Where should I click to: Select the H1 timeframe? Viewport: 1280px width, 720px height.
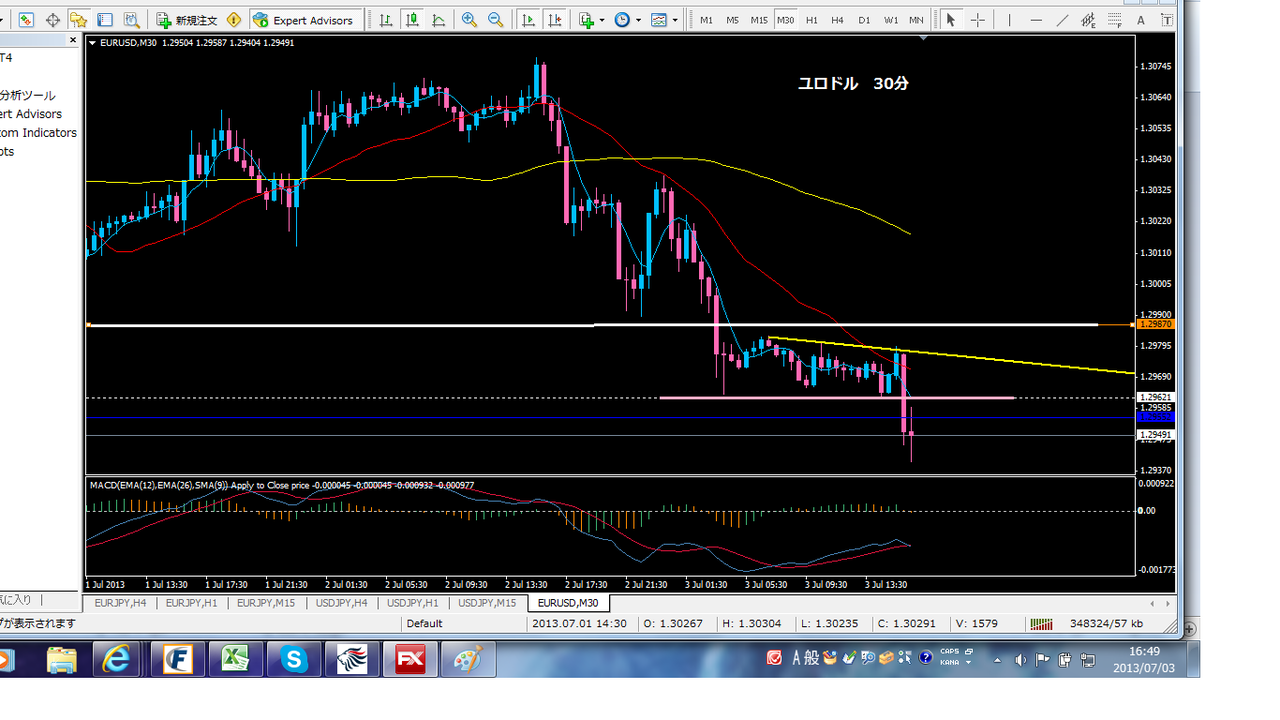812,20
